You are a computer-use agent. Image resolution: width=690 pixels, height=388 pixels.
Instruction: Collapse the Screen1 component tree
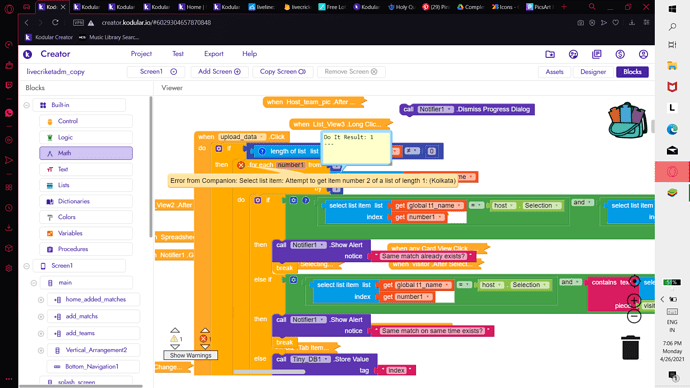click(x=26, y=266)
